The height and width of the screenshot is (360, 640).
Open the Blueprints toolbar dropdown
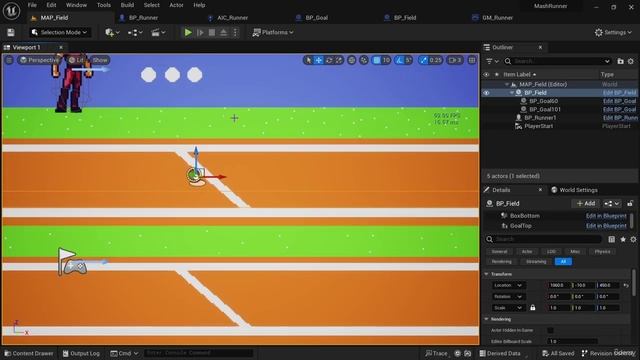click(135, 32)
